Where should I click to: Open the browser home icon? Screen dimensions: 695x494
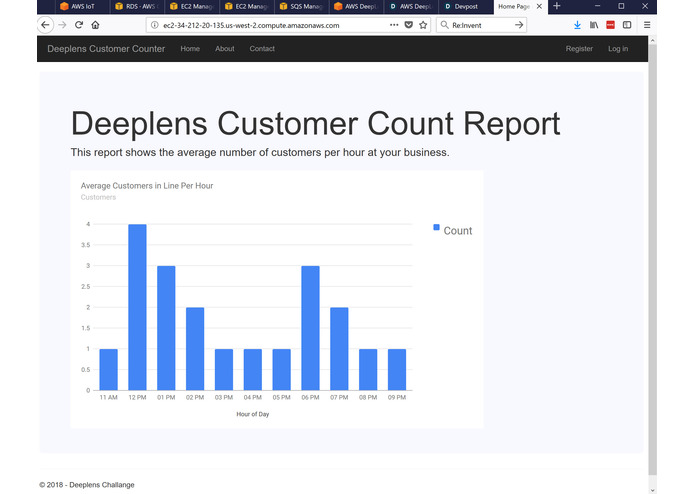[x=95, y=25]
